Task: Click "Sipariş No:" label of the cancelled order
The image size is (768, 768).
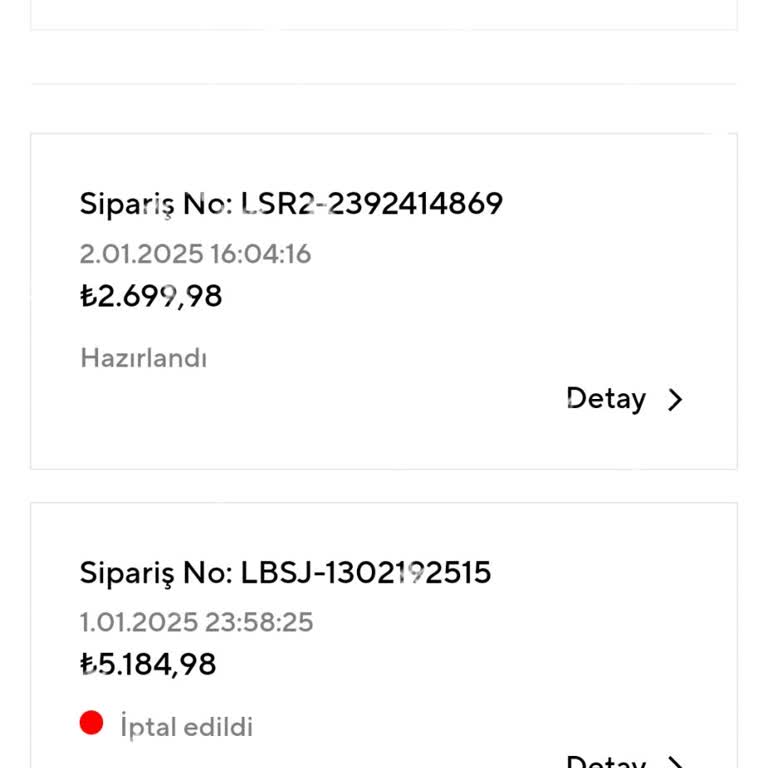Action: pos(156,573)
